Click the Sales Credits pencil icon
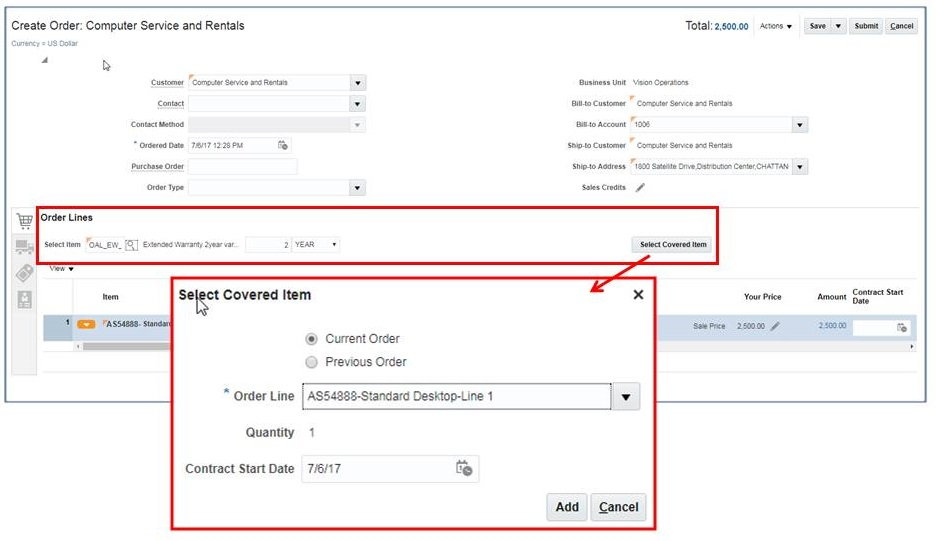 (641, 187)
